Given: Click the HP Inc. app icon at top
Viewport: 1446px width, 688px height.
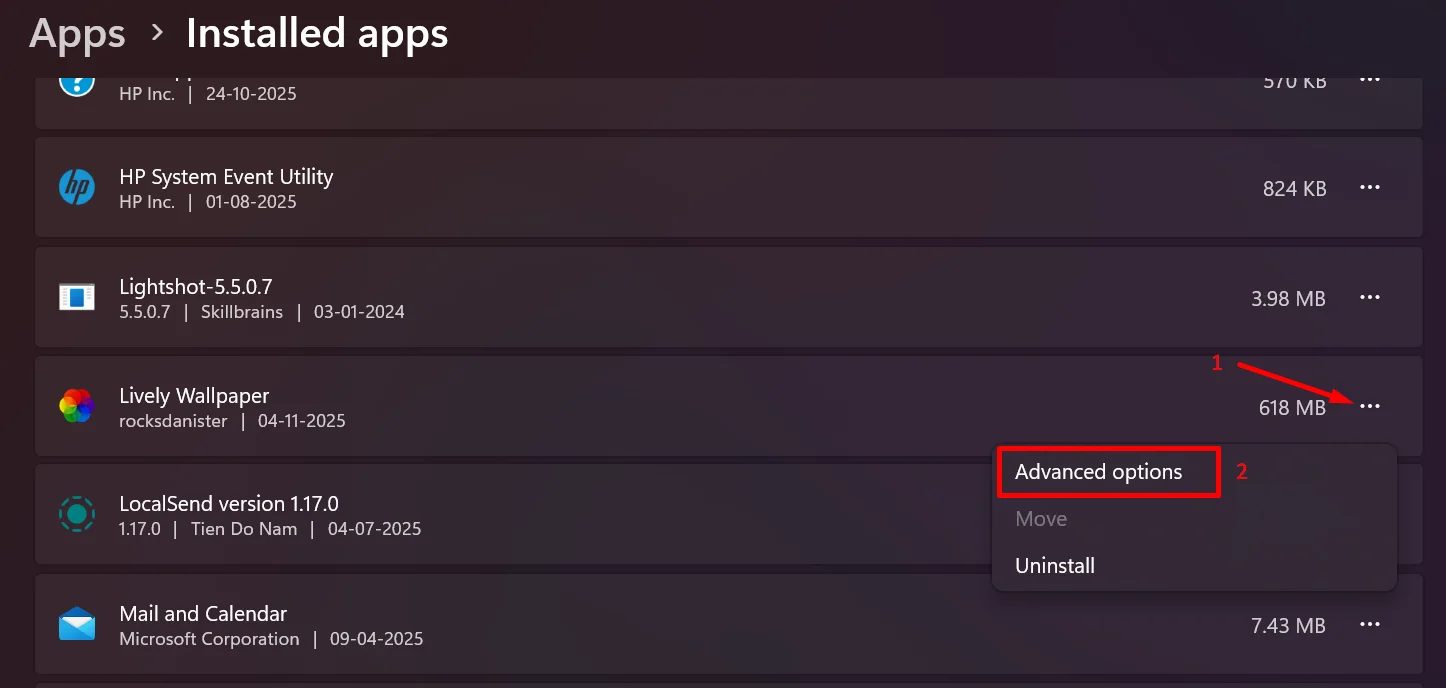Looking at the screenshot, I should pyautogui.click(x=77, y=80).
